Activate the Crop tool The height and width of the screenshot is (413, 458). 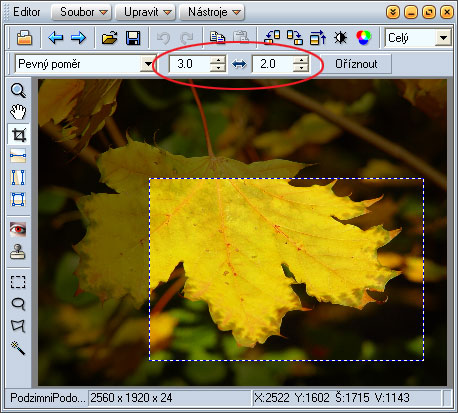click(18, 134)
